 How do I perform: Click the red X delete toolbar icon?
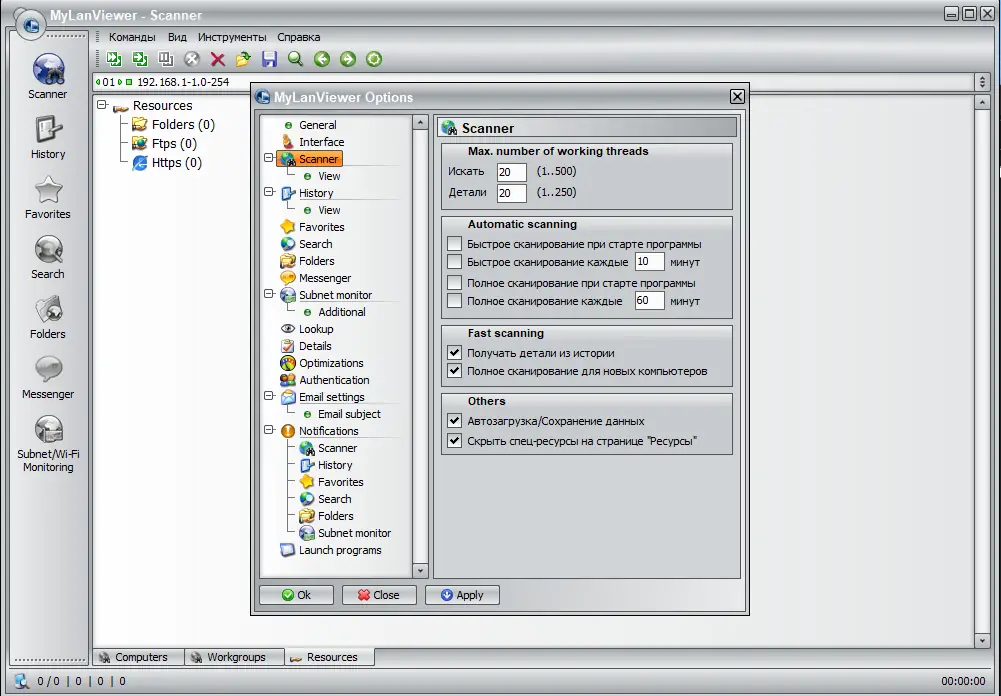tap(218, 59)
